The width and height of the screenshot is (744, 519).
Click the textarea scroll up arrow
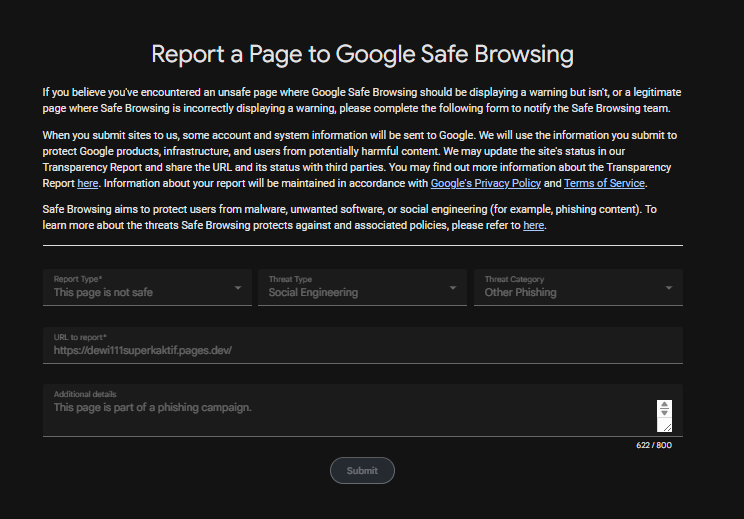664,404
